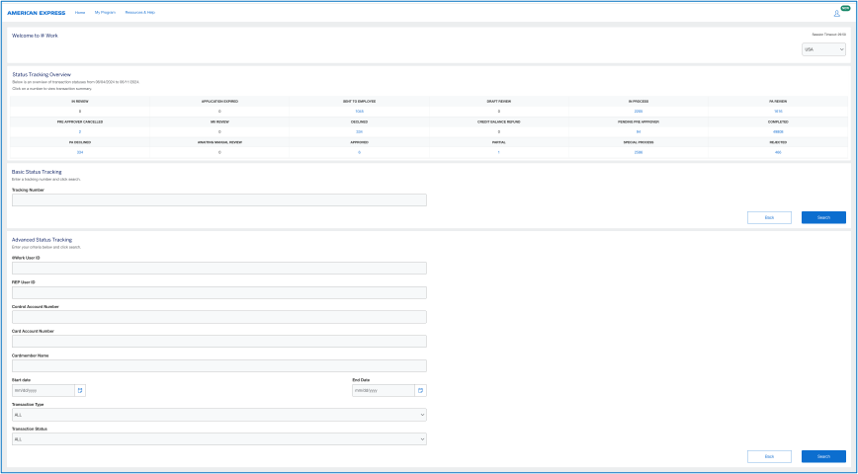Viewport: 858px width, 474px height.
Task: Open the Transaction Type dropdown
Action: (x=219, y=414)
